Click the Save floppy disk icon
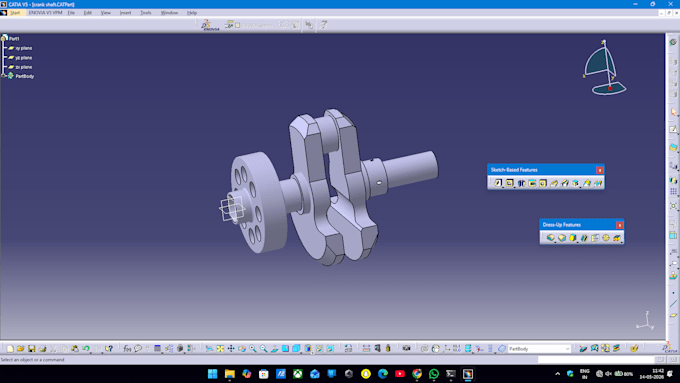680x383 pixels. pos(31,349)
